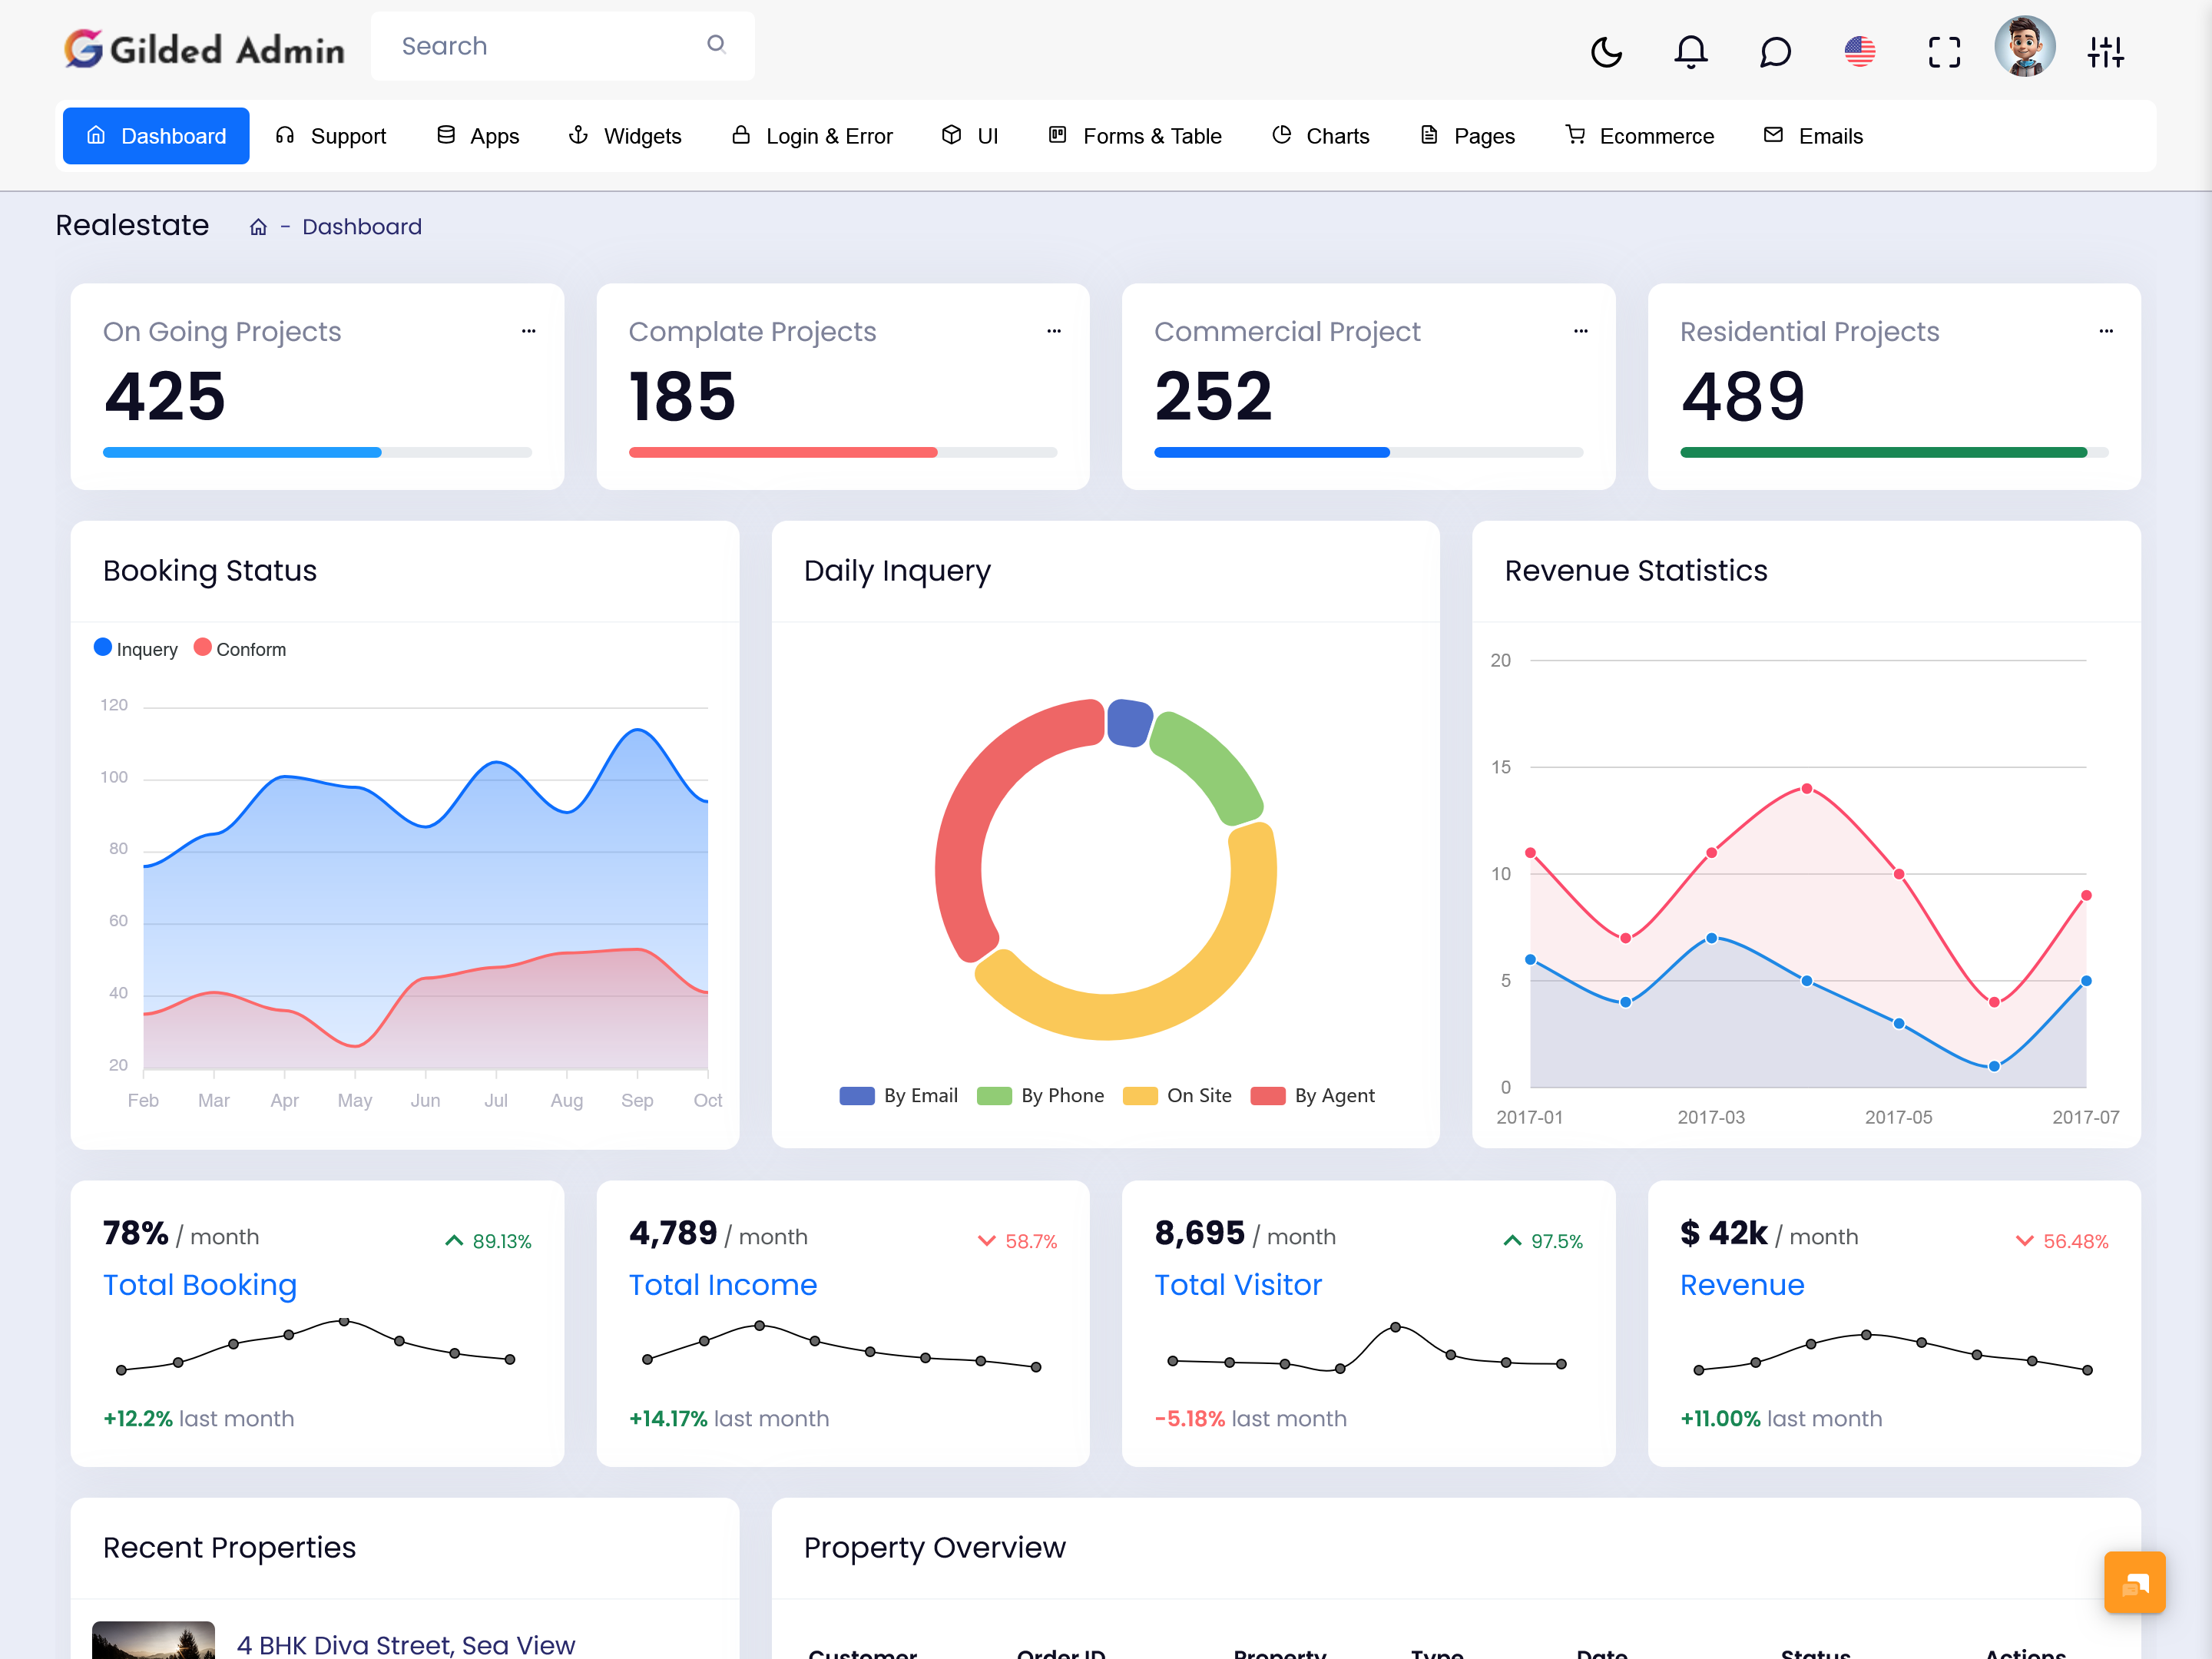2212x1659 pixels.
Task: Click the search magnifier icon
Action: (716, 44)
